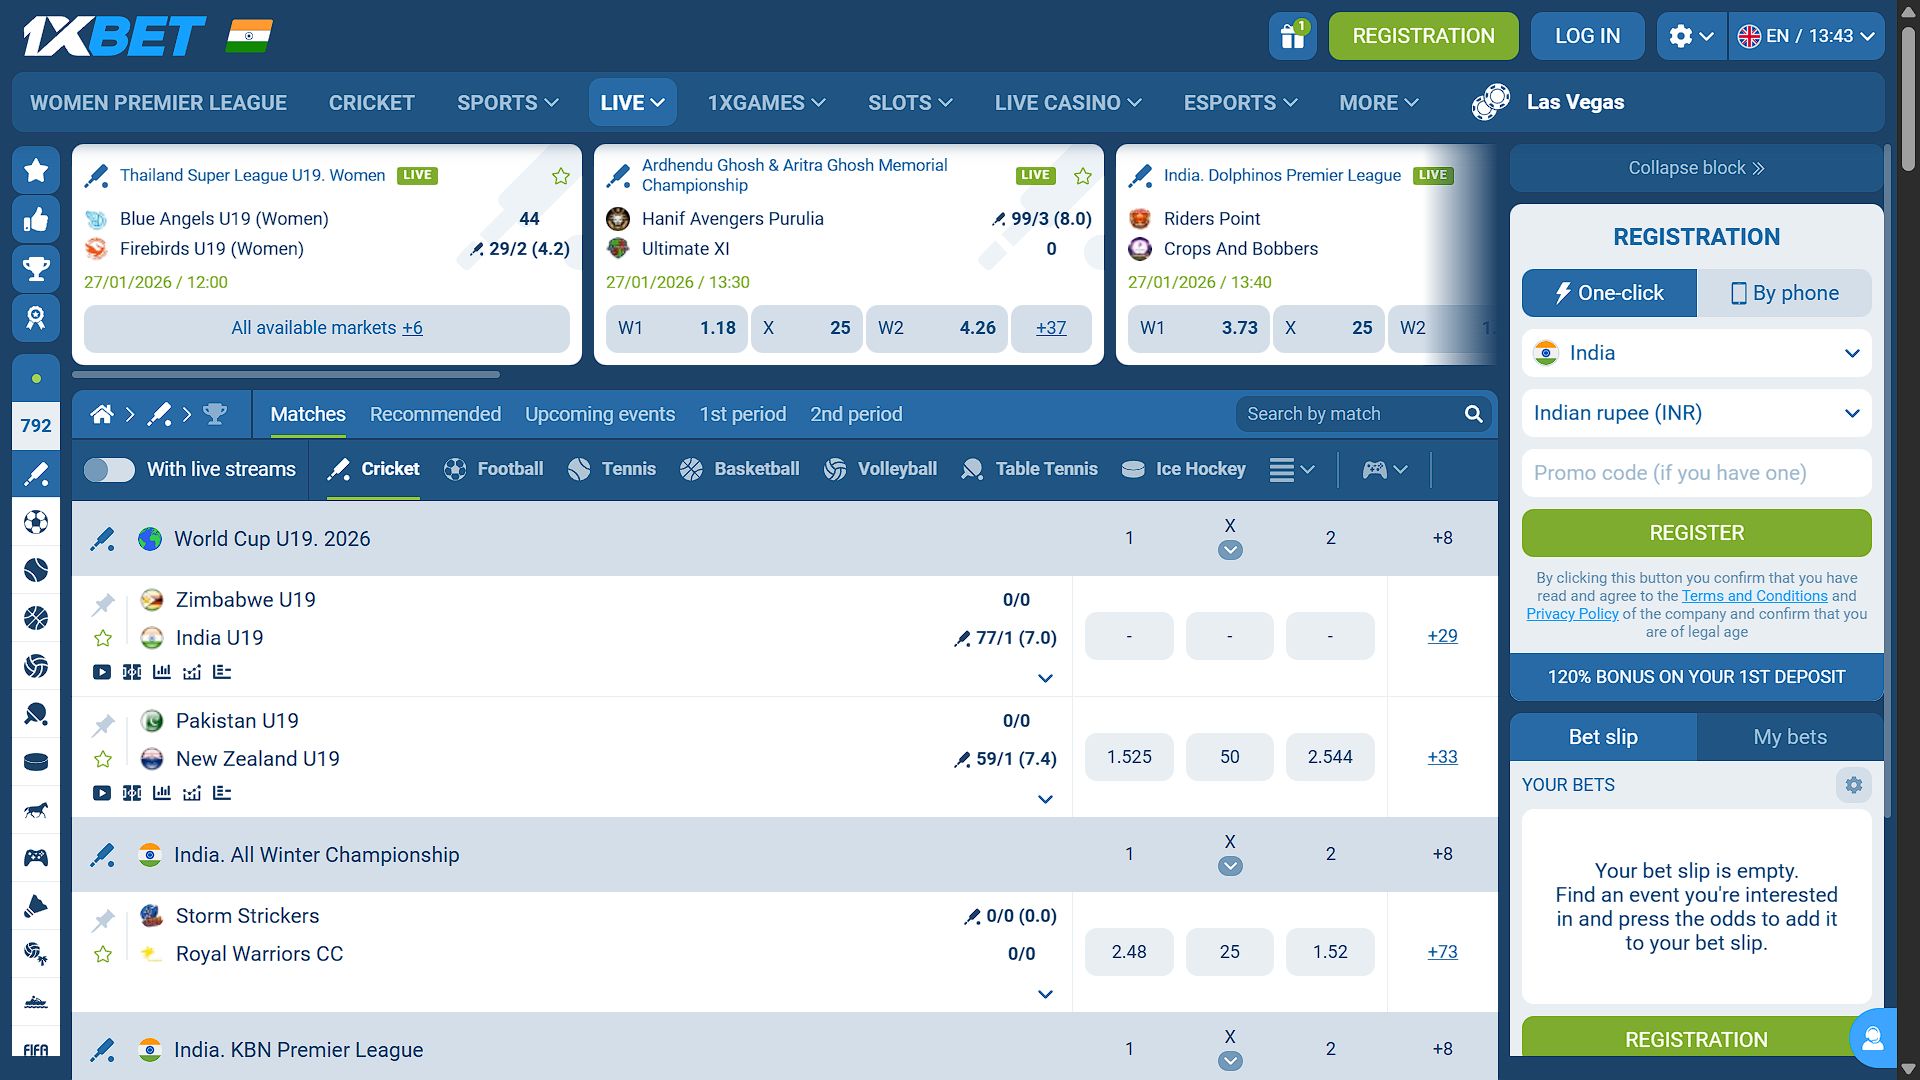Screen dimensions: 1920x1080
Task: Favorite the Pakistan U19 match star
Action: click(x=103, y=759)
